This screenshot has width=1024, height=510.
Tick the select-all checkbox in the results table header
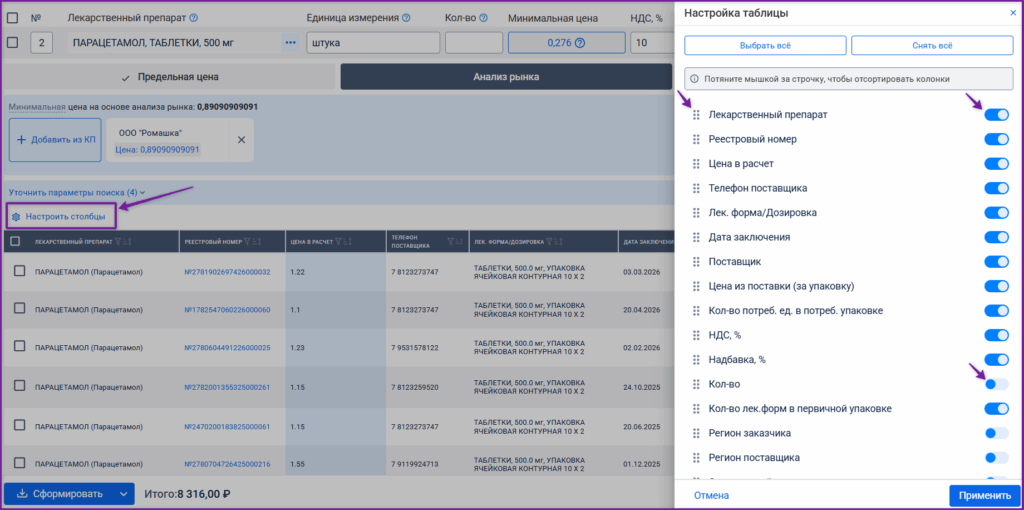tap(16, 242)
